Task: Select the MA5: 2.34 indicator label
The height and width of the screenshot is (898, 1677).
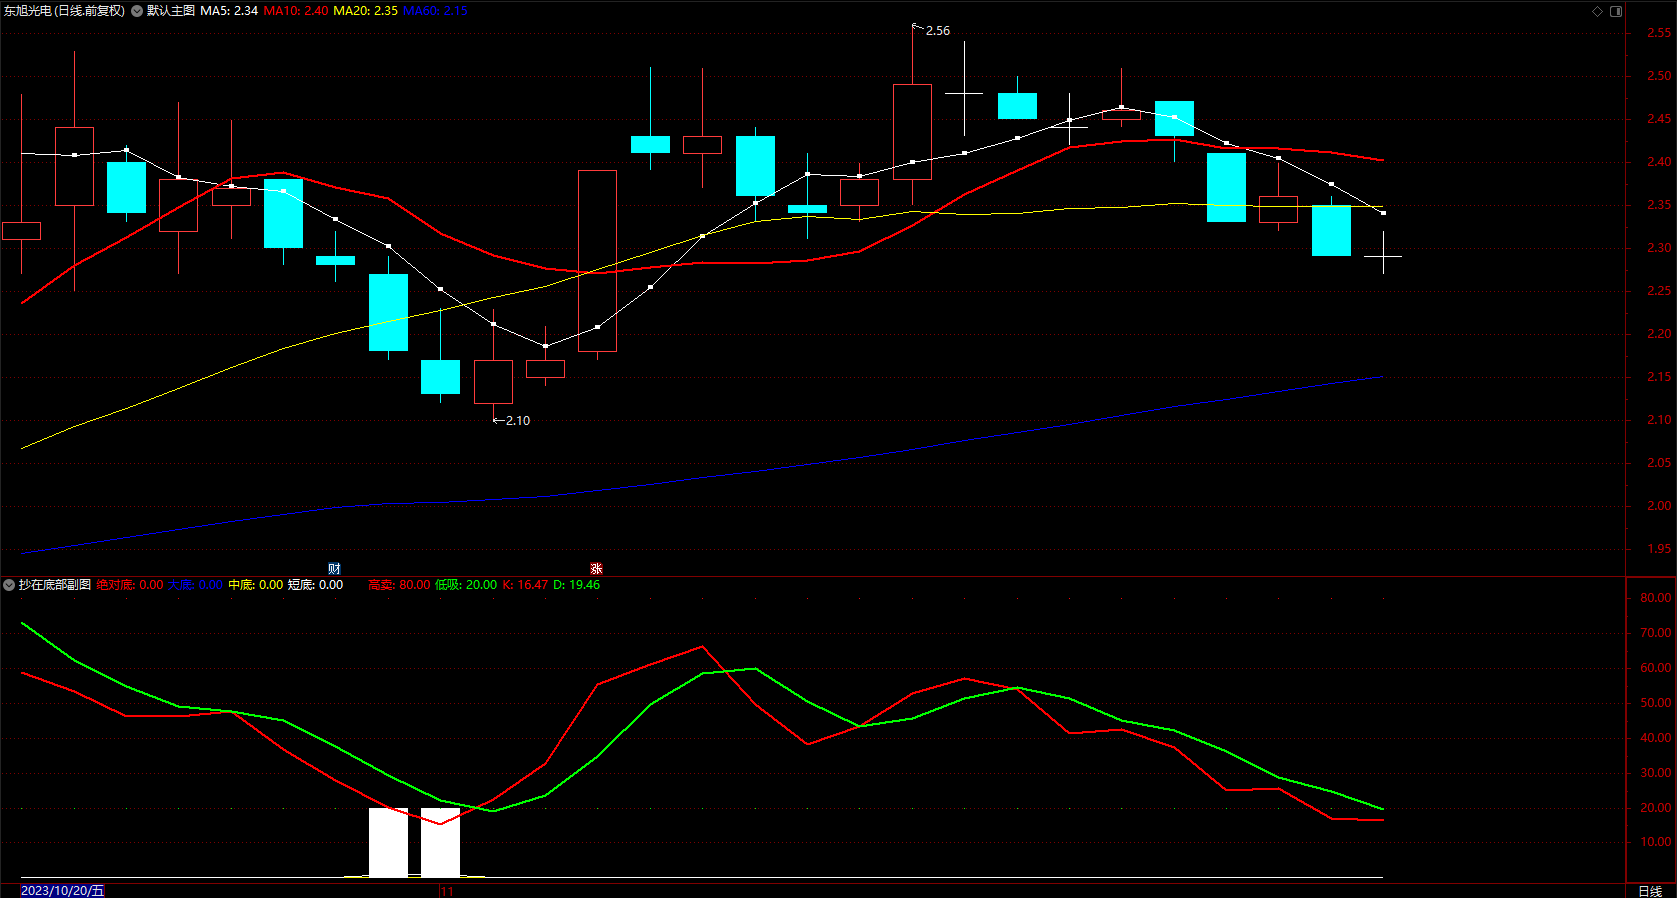Action: point(229,11)
